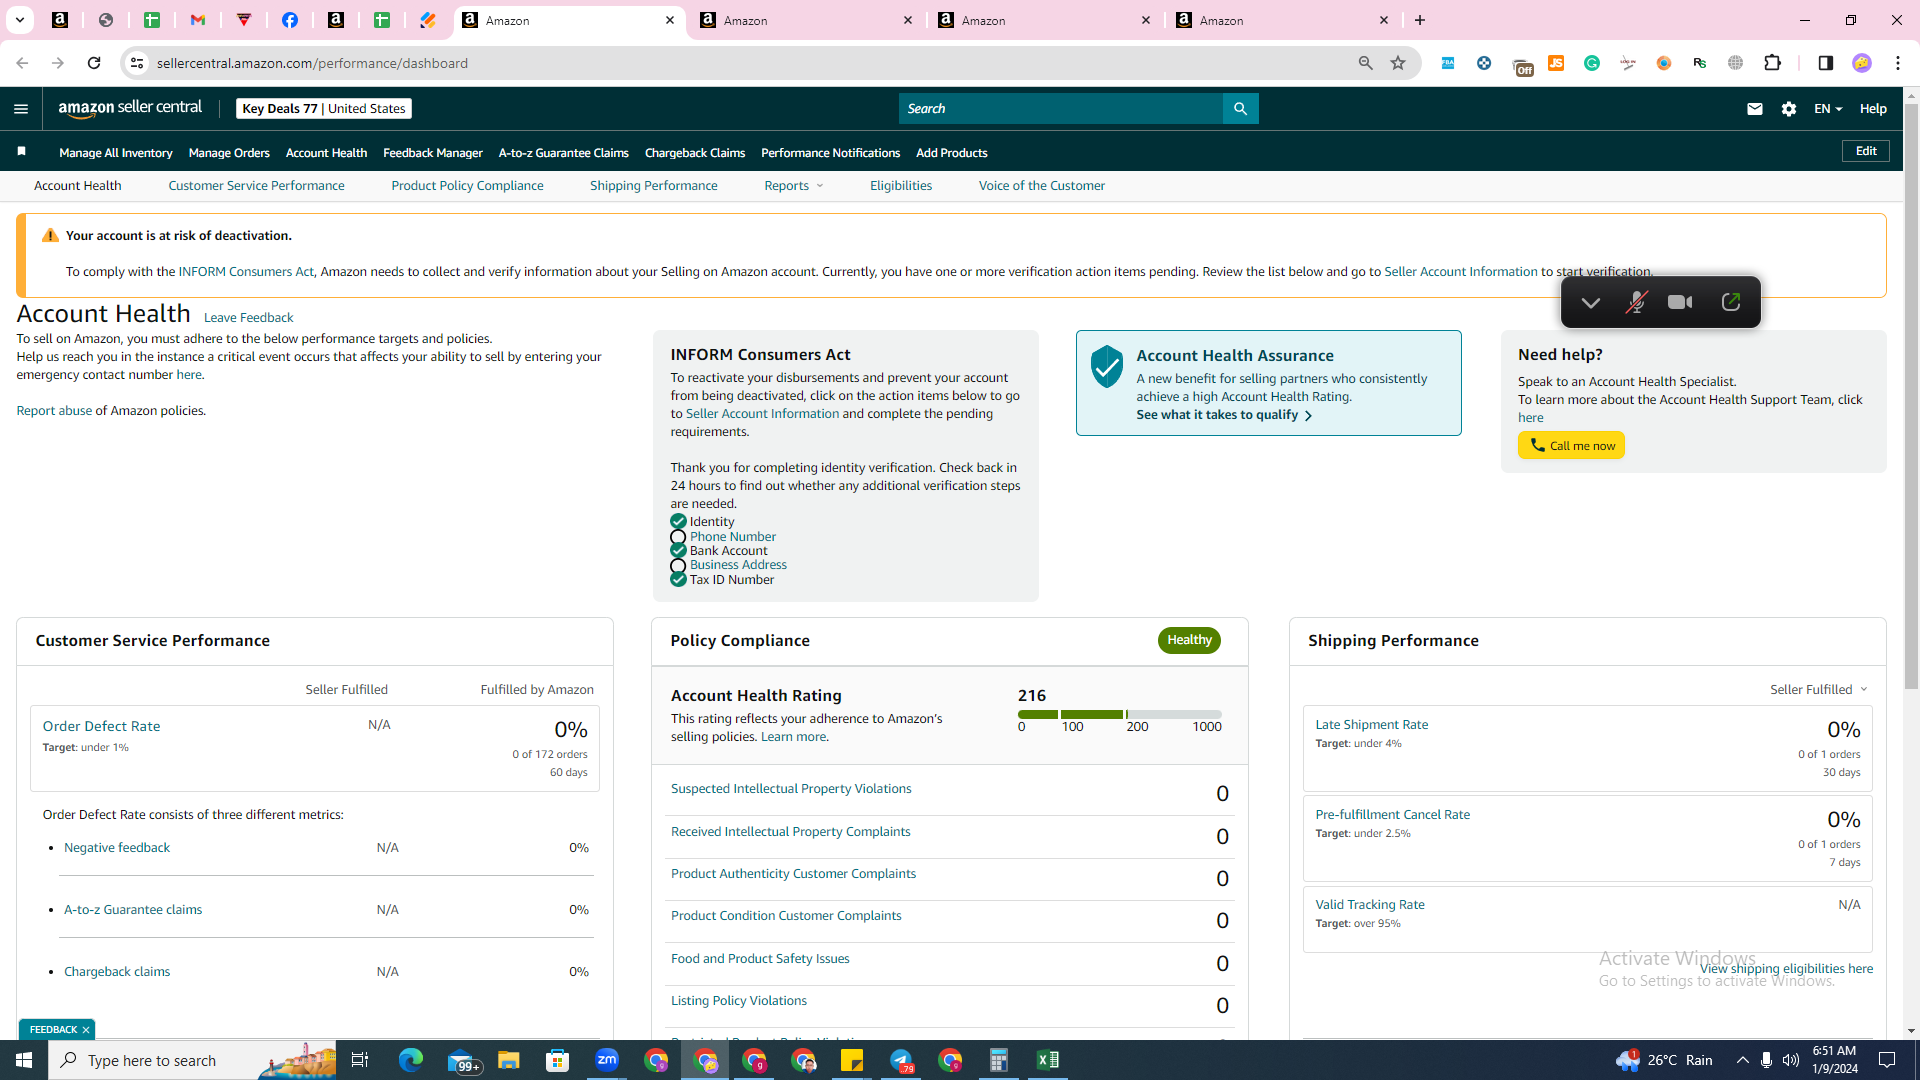Open the messages envelope icon
Image resolution: width=1920 pixels, height=1080 pixels.
(x=1754, y=109)
